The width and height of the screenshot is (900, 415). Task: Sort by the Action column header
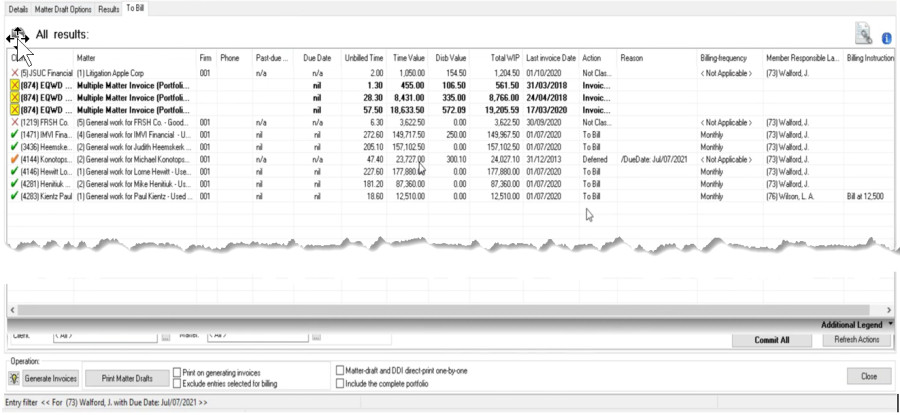tap(598, 58)
